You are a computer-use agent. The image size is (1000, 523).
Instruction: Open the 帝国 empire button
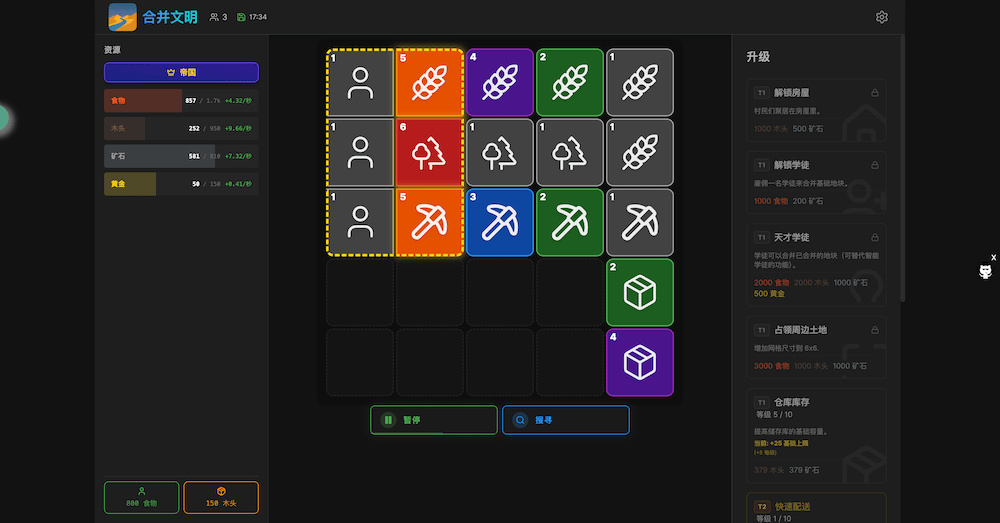(x=181, y=72)
